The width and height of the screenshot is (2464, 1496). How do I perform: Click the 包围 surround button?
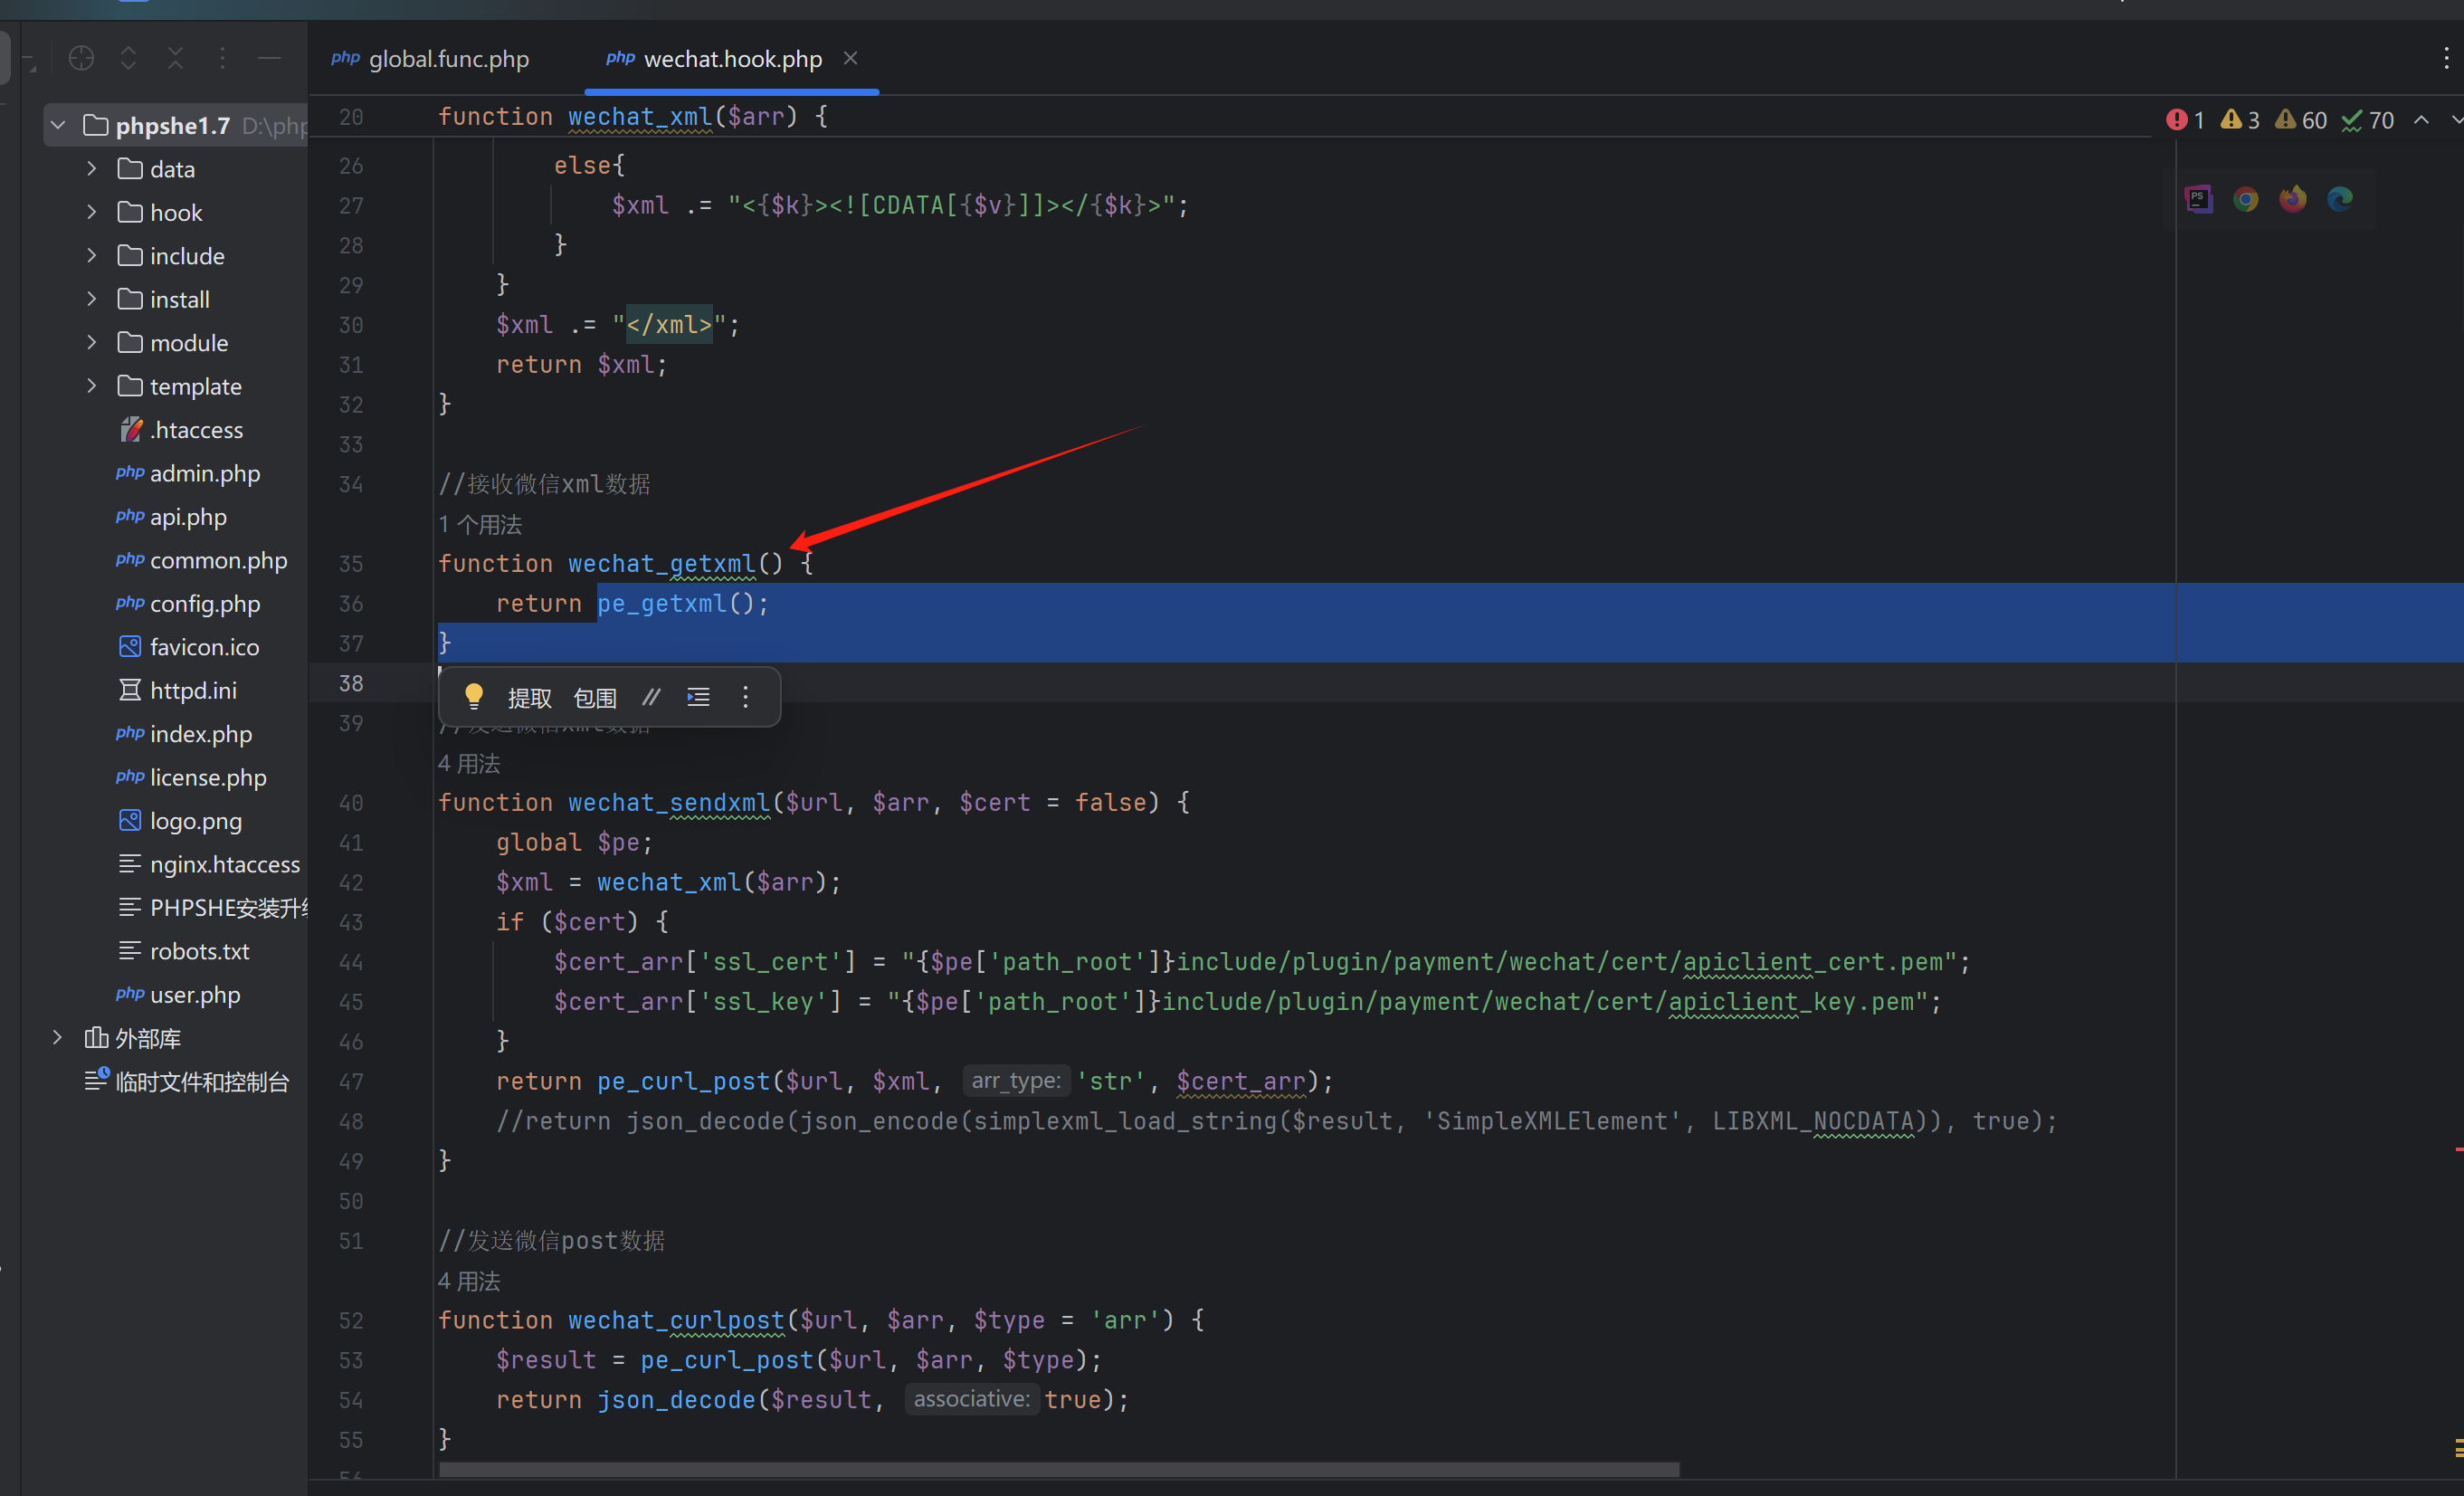point(595,698)
